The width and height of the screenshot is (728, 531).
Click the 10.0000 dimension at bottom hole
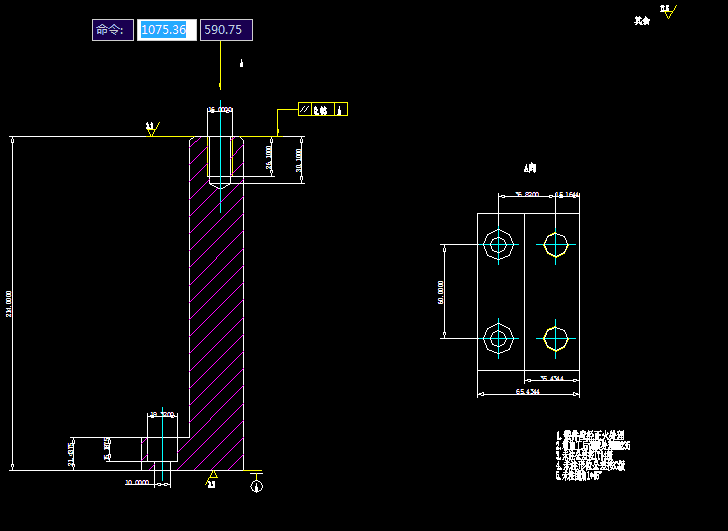click(137, 482)
